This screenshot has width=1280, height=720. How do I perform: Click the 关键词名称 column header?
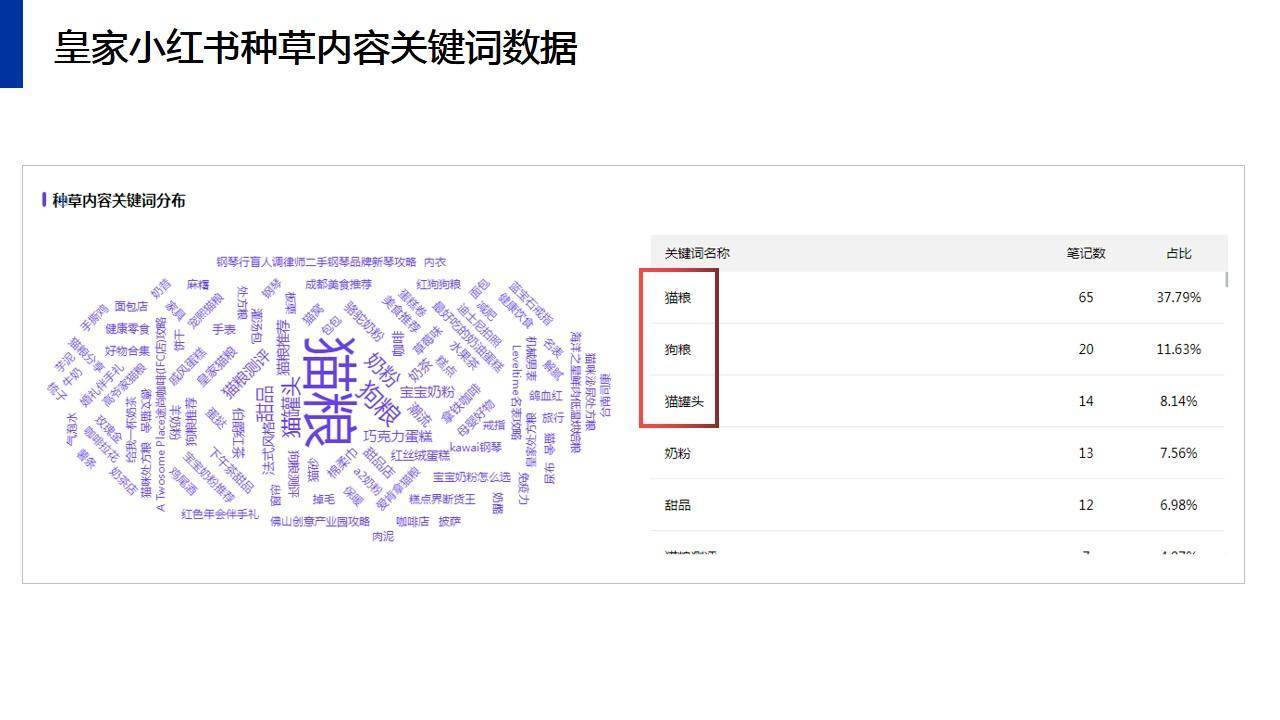[697, 253]
